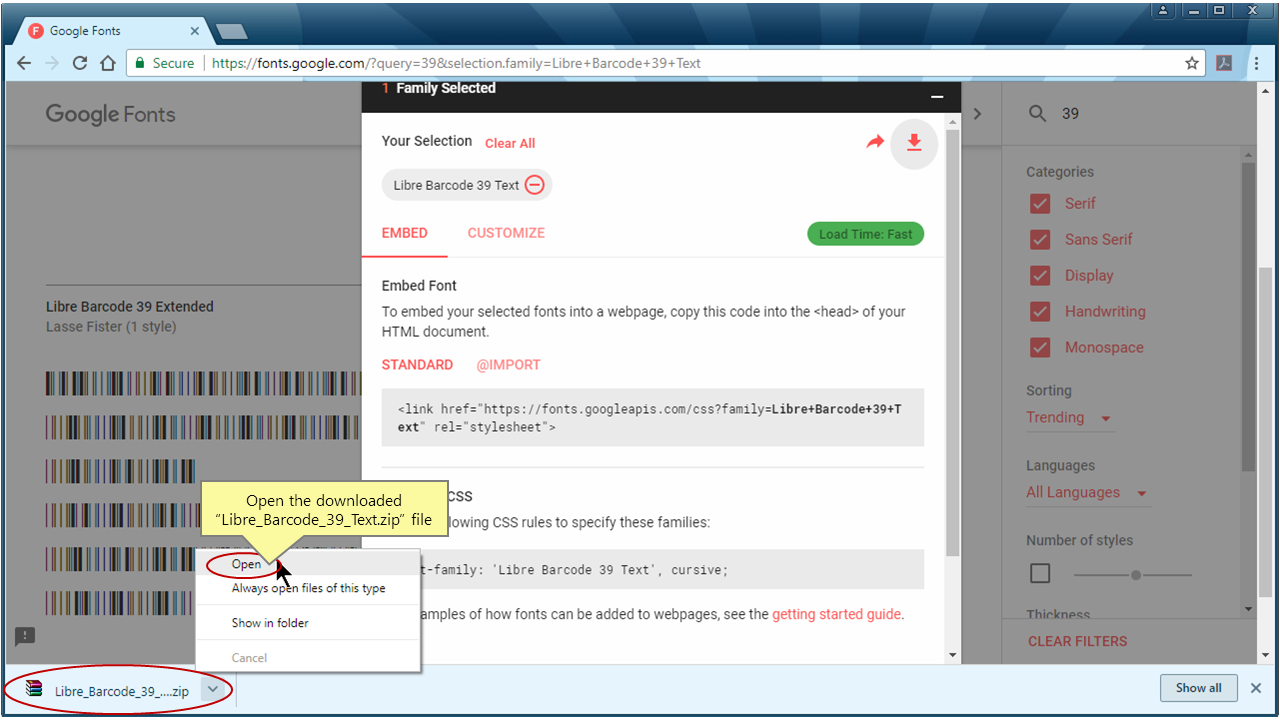
Task: Click the search magnifier icon
Action: pyautogui.click(x=1037, y=113)
